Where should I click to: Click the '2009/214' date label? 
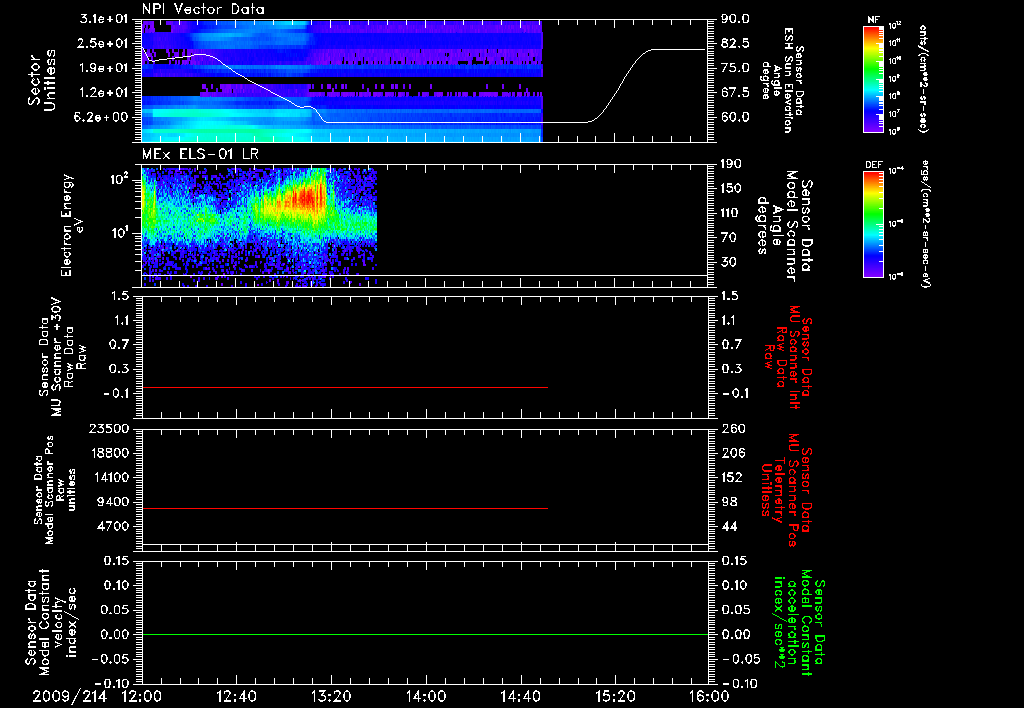point(70,696)
